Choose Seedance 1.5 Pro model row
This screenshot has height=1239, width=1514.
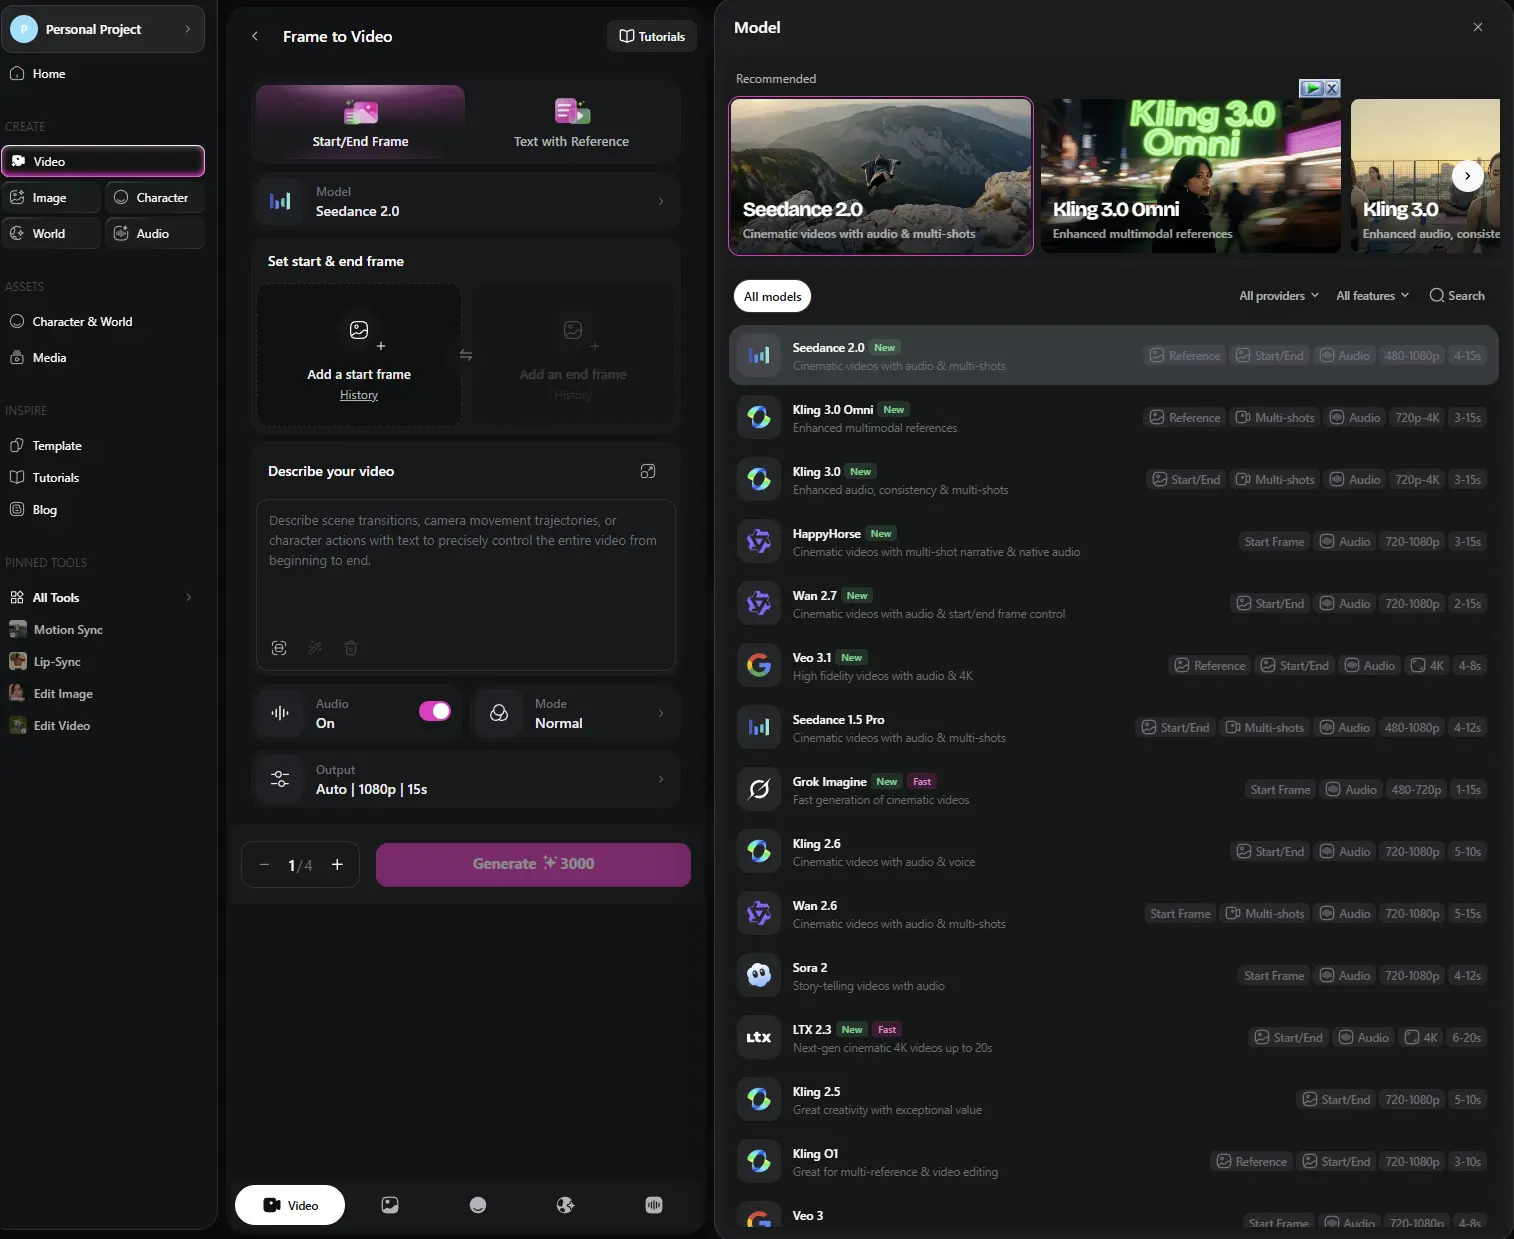1114,728
